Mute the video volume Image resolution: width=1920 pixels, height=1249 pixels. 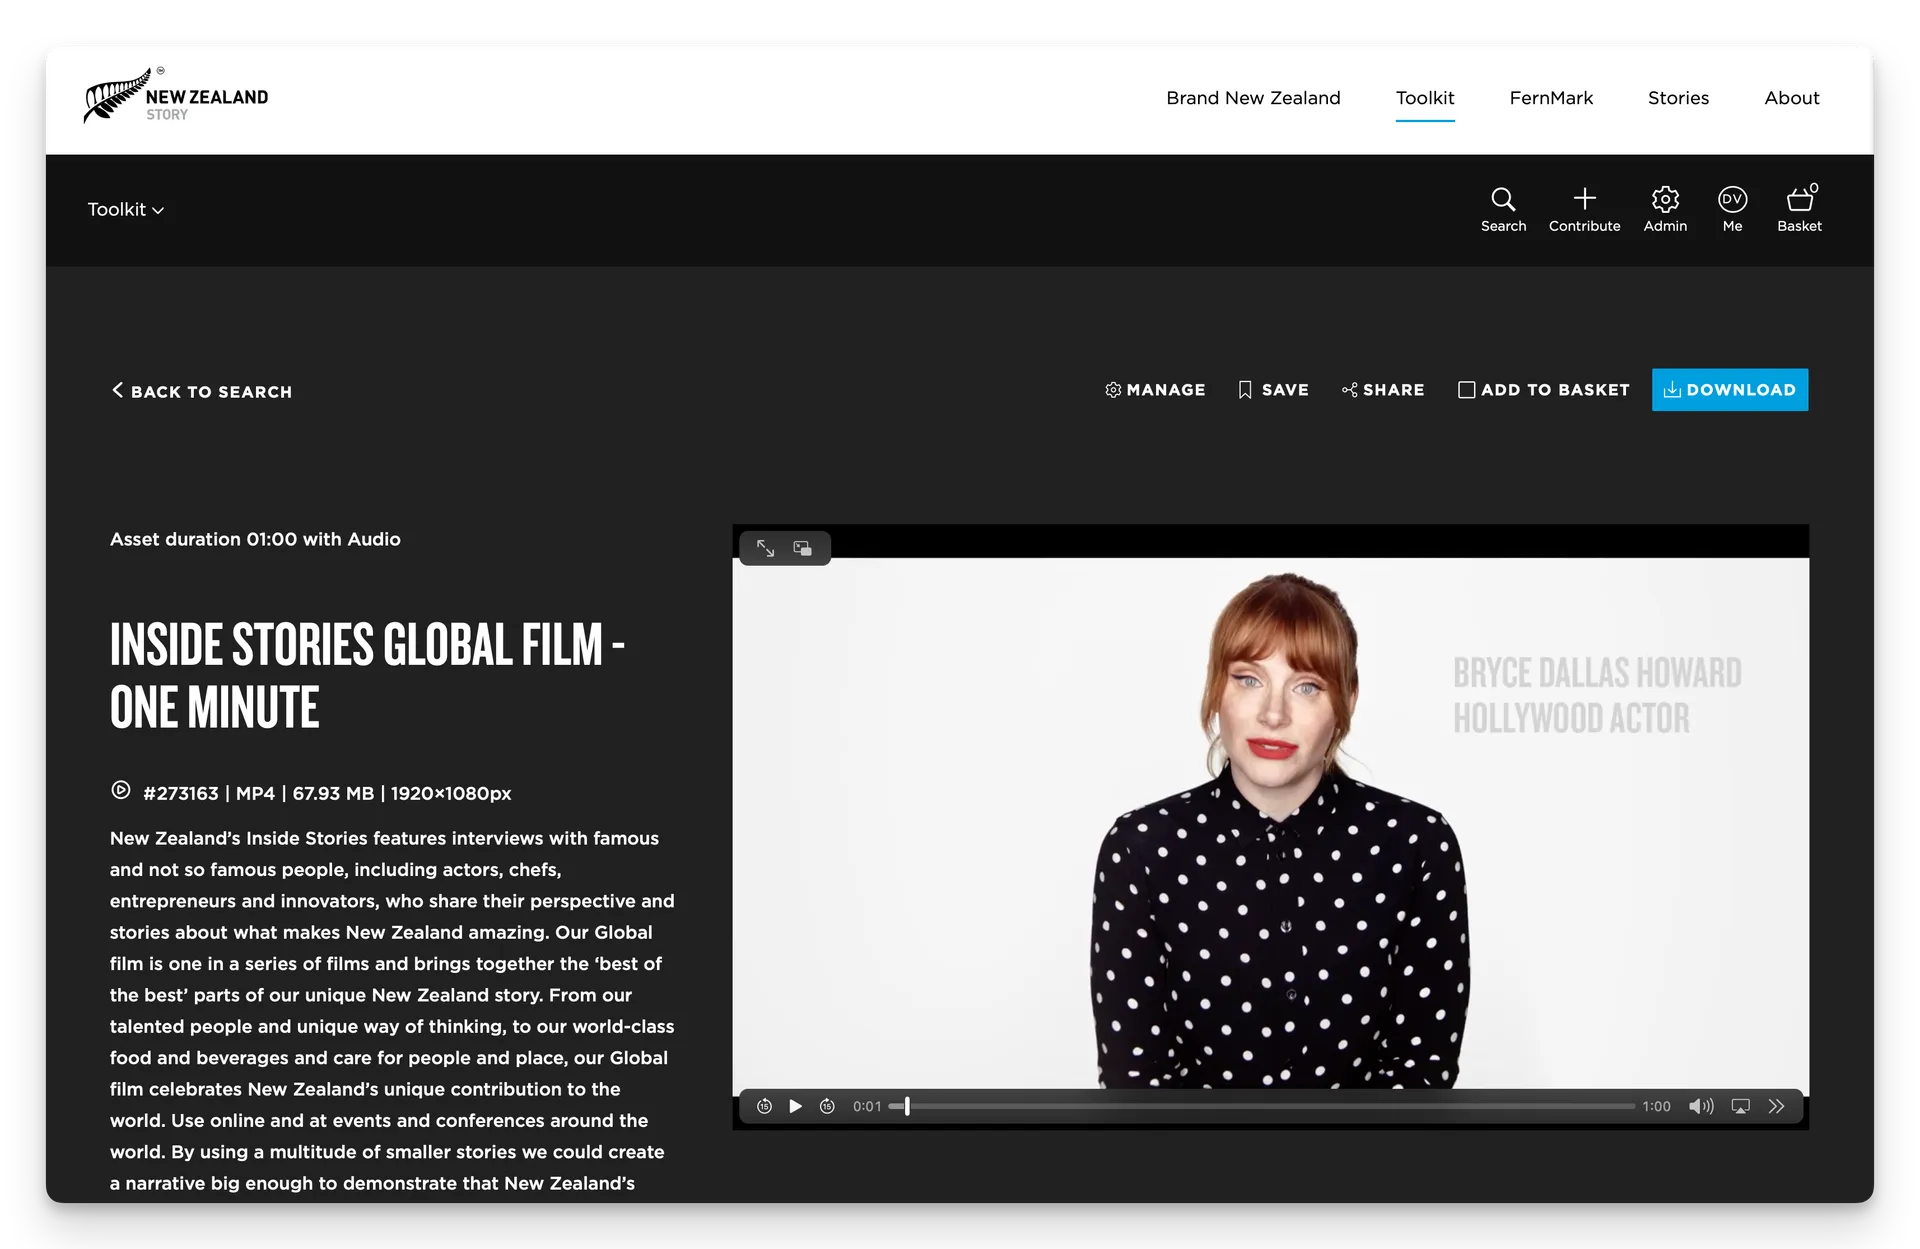tap(1701, 1106)
